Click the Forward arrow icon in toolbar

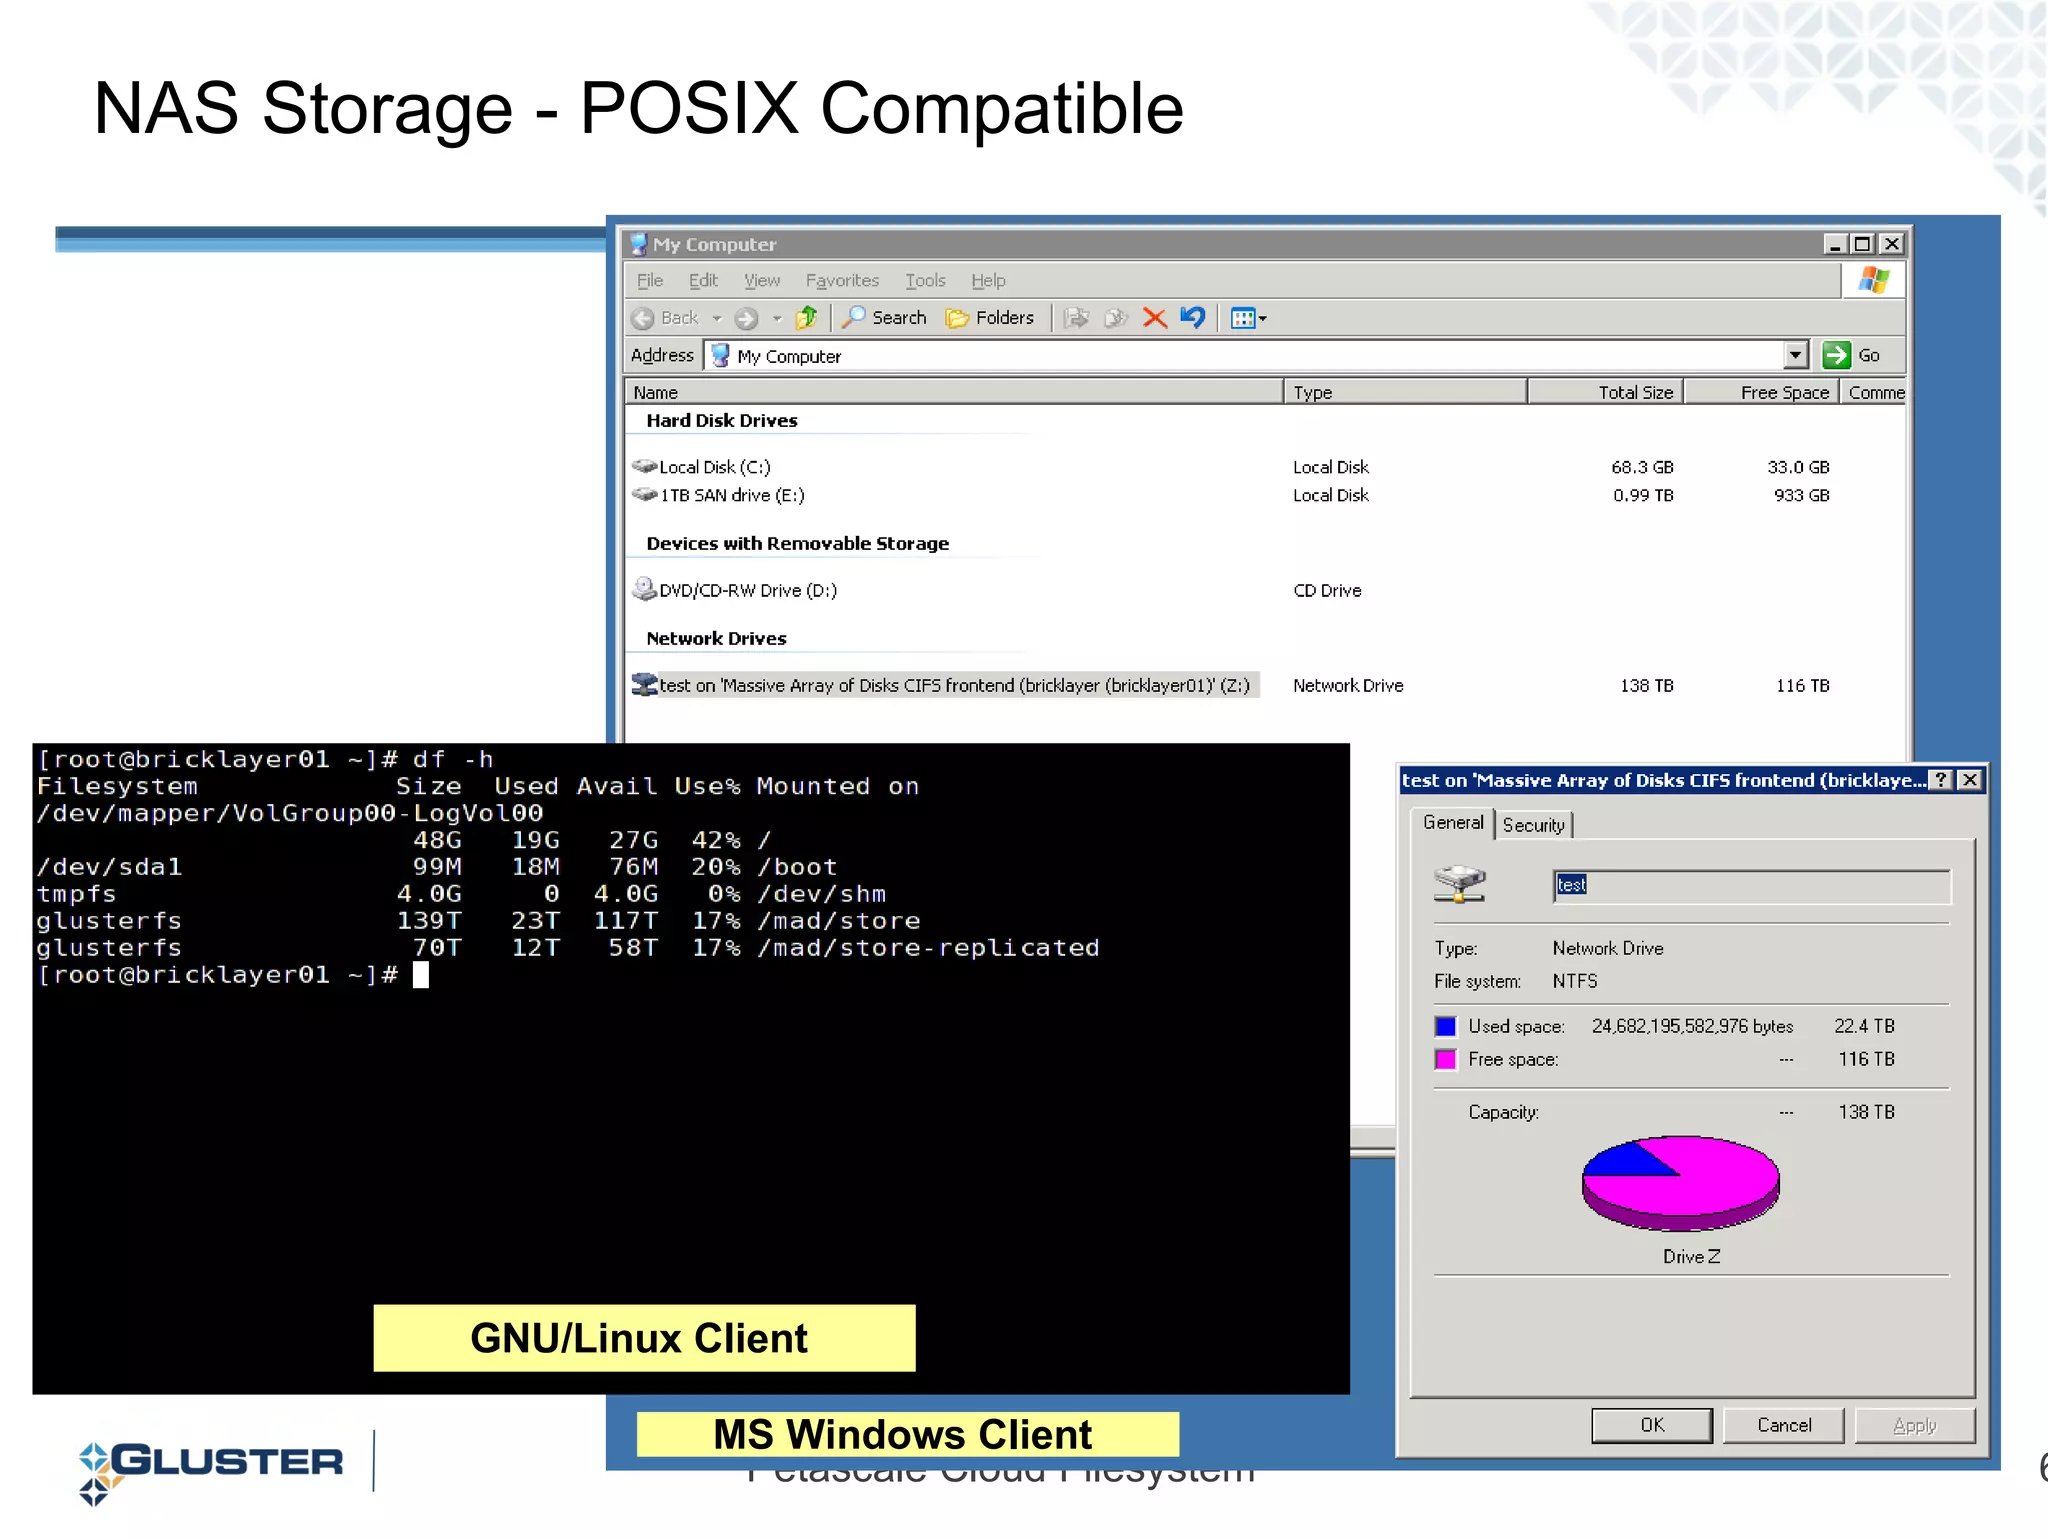(x=746, y=318)
